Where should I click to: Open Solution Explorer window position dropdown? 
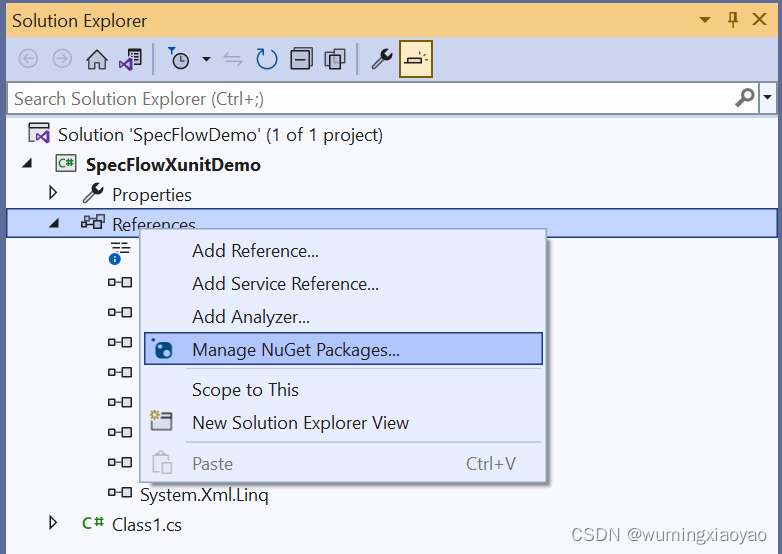click(705, 20)
